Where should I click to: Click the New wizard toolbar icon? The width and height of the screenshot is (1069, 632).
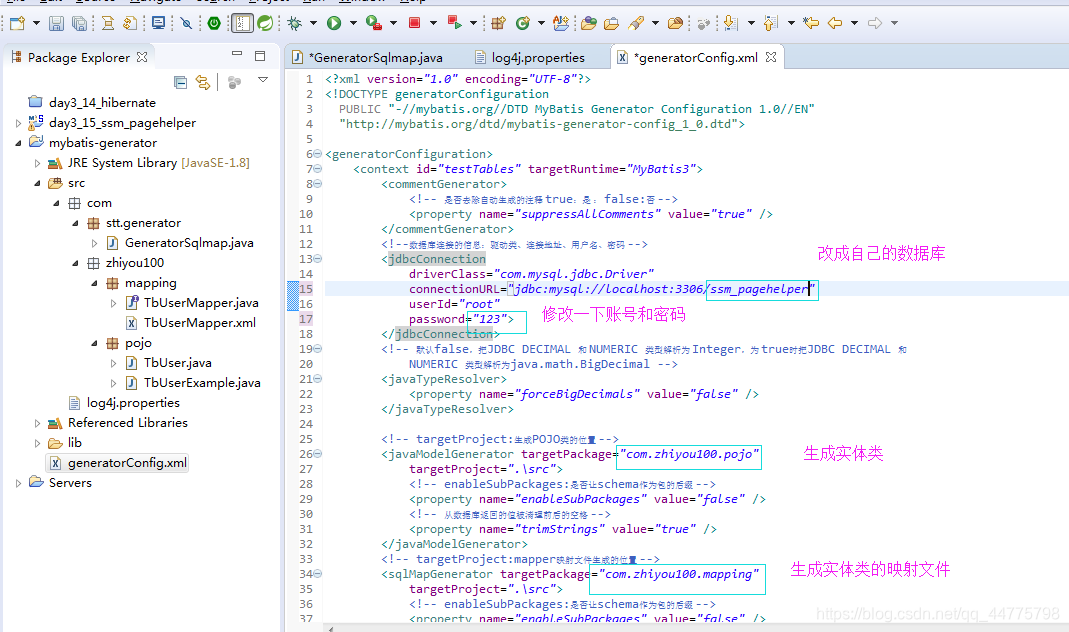(17, 23)
